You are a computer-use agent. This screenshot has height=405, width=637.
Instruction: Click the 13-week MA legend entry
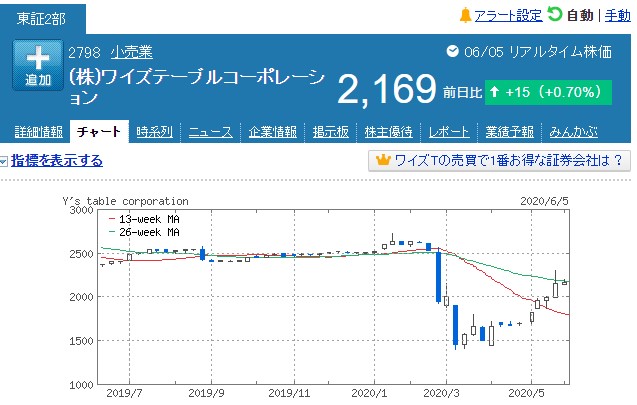[145, 219]
